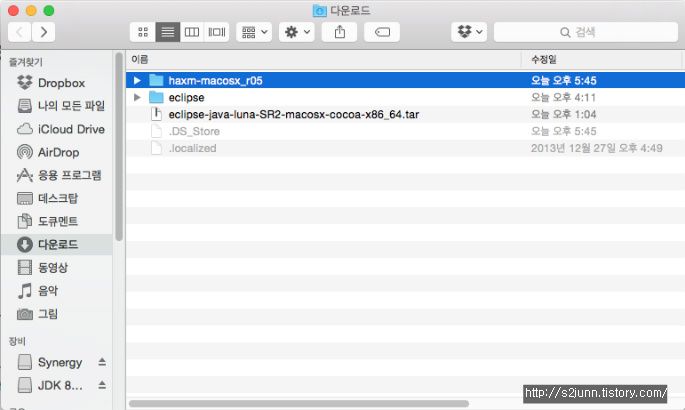Click the tar file document icon

[156, 114]
